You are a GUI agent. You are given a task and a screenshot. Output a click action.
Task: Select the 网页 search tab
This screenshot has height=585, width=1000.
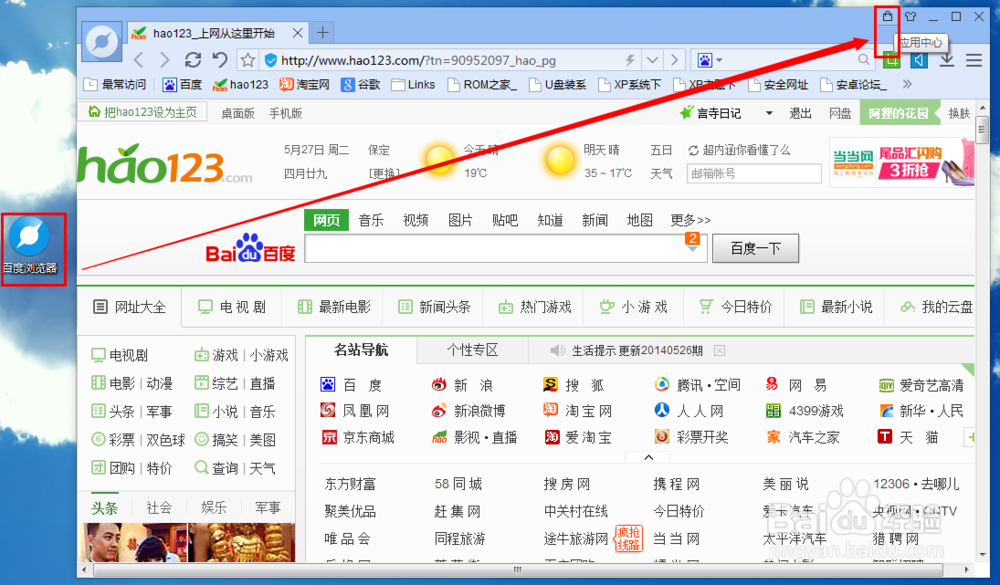(x=327, y=220)
